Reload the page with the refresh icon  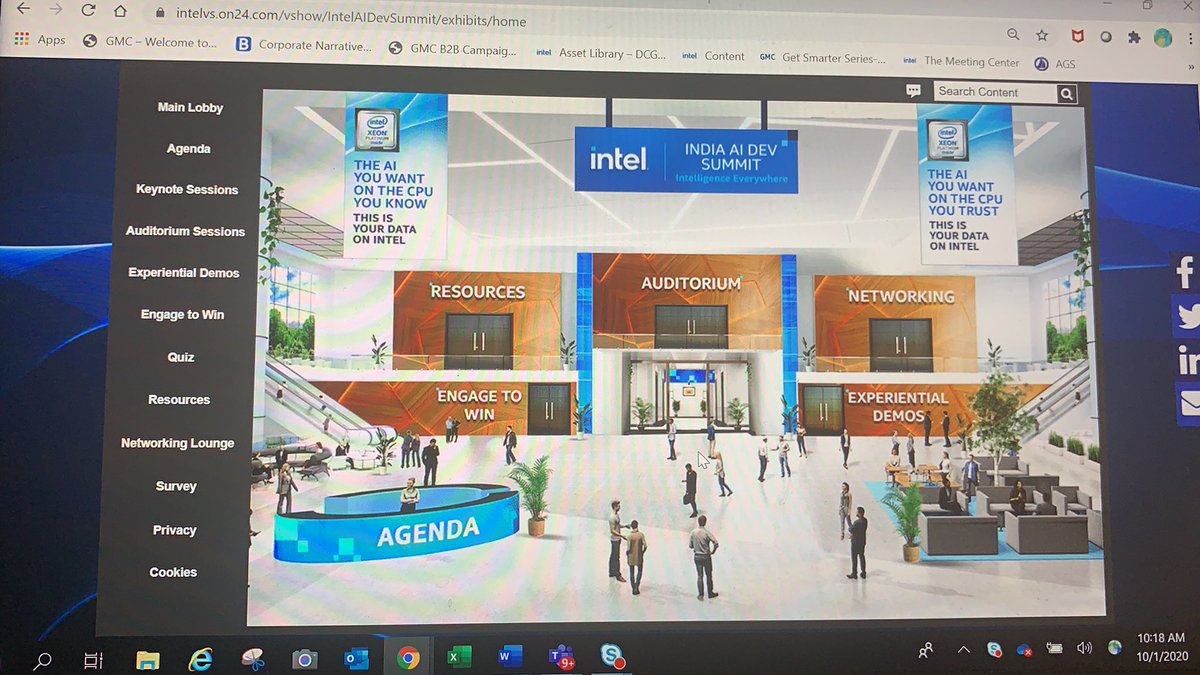[x=88, y=12]
